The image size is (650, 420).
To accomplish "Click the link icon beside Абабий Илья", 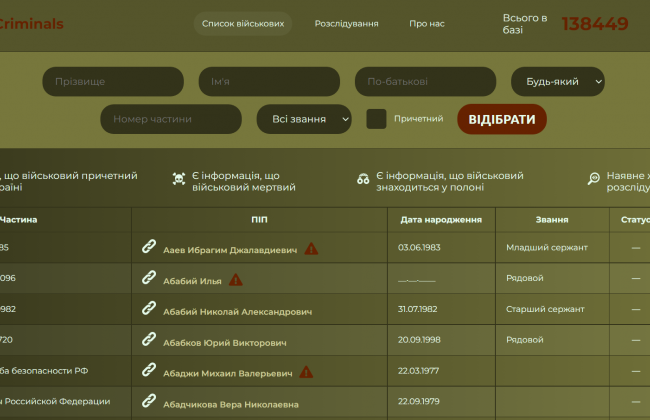I will coord(149,279).
